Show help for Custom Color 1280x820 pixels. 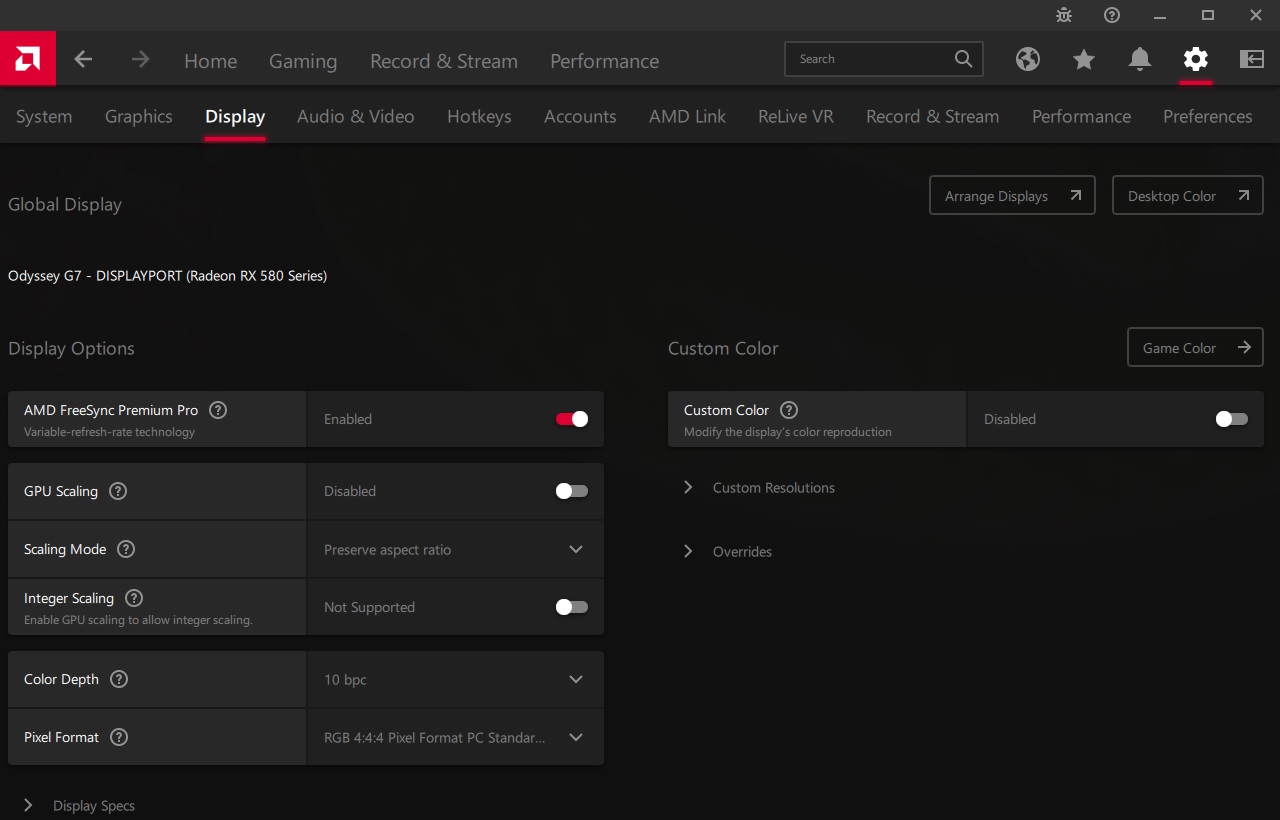point(789,410)
